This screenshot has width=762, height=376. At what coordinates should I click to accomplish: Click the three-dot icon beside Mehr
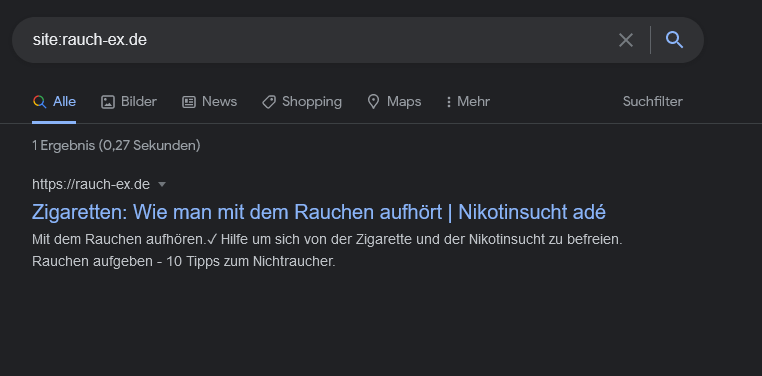[x=448, y=102]
